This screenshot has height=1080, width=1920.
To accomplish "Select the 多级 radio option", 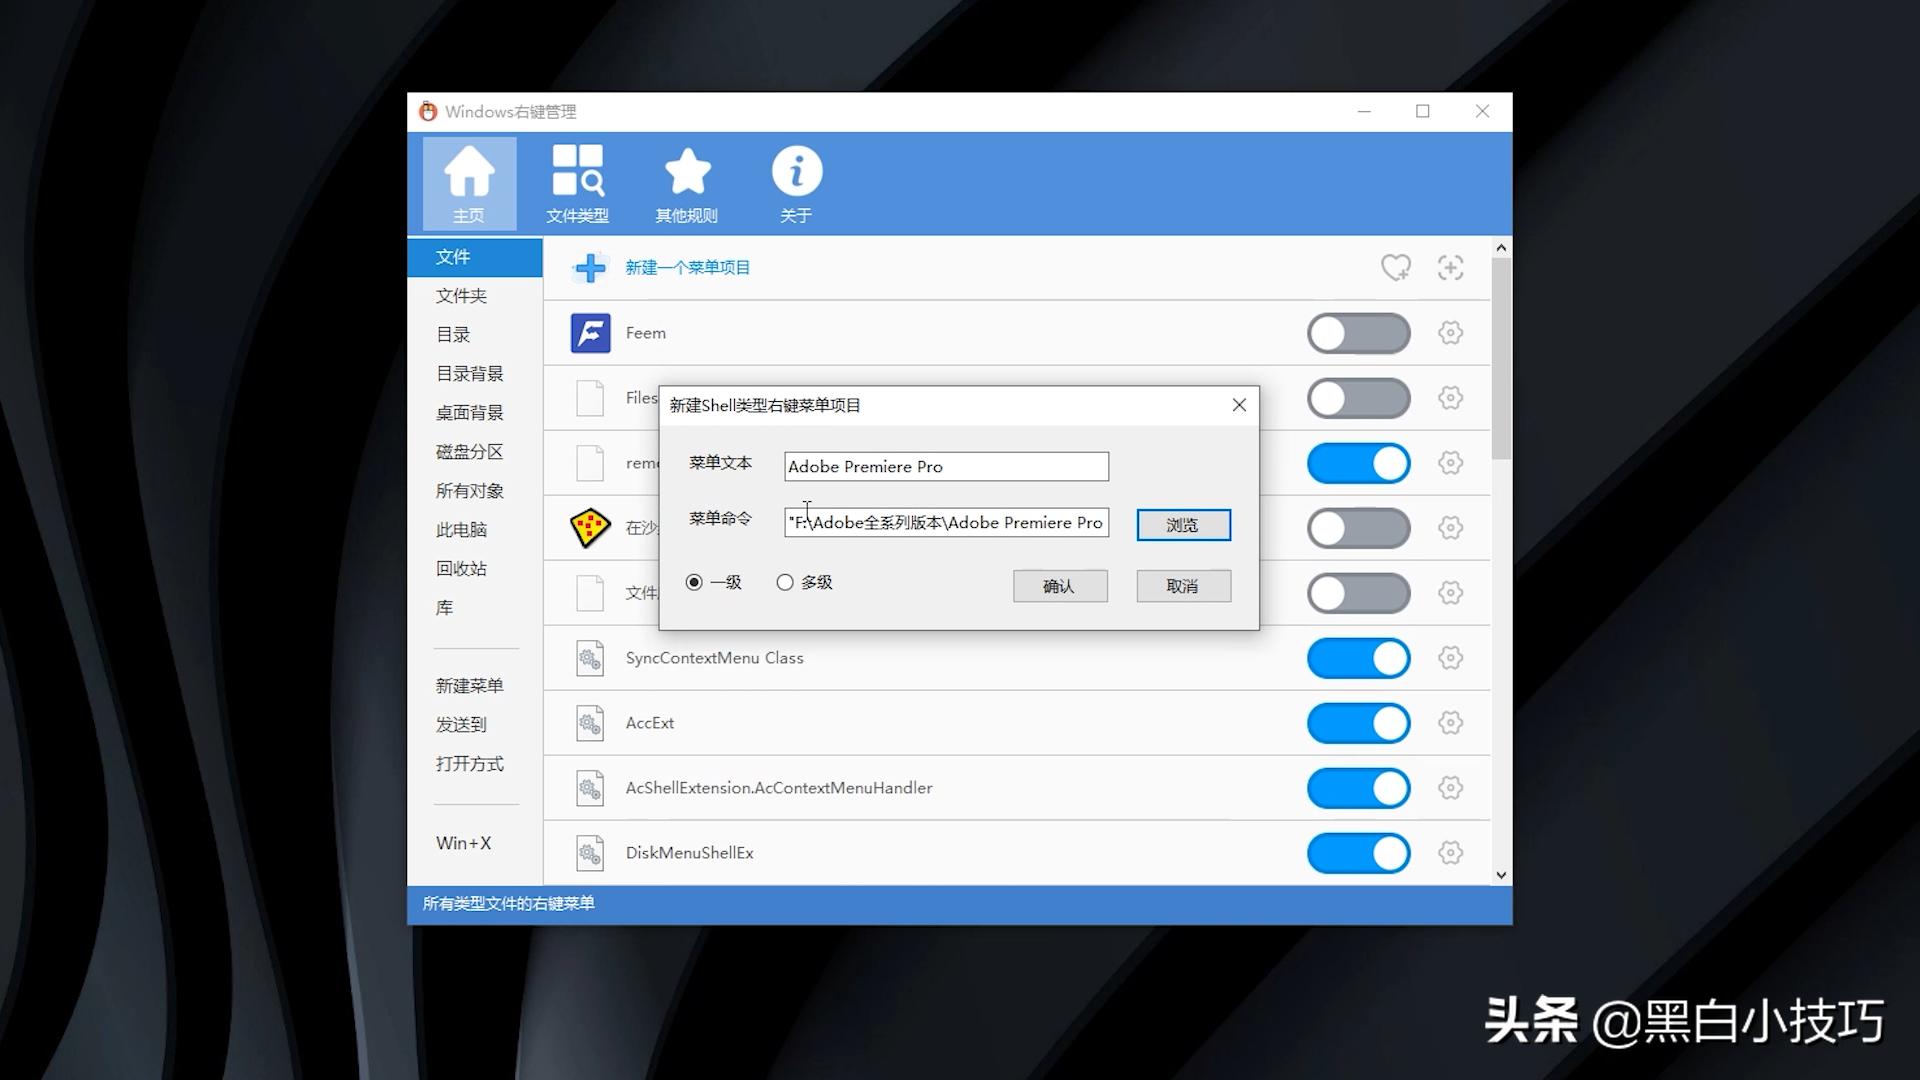I will (785, 582).
